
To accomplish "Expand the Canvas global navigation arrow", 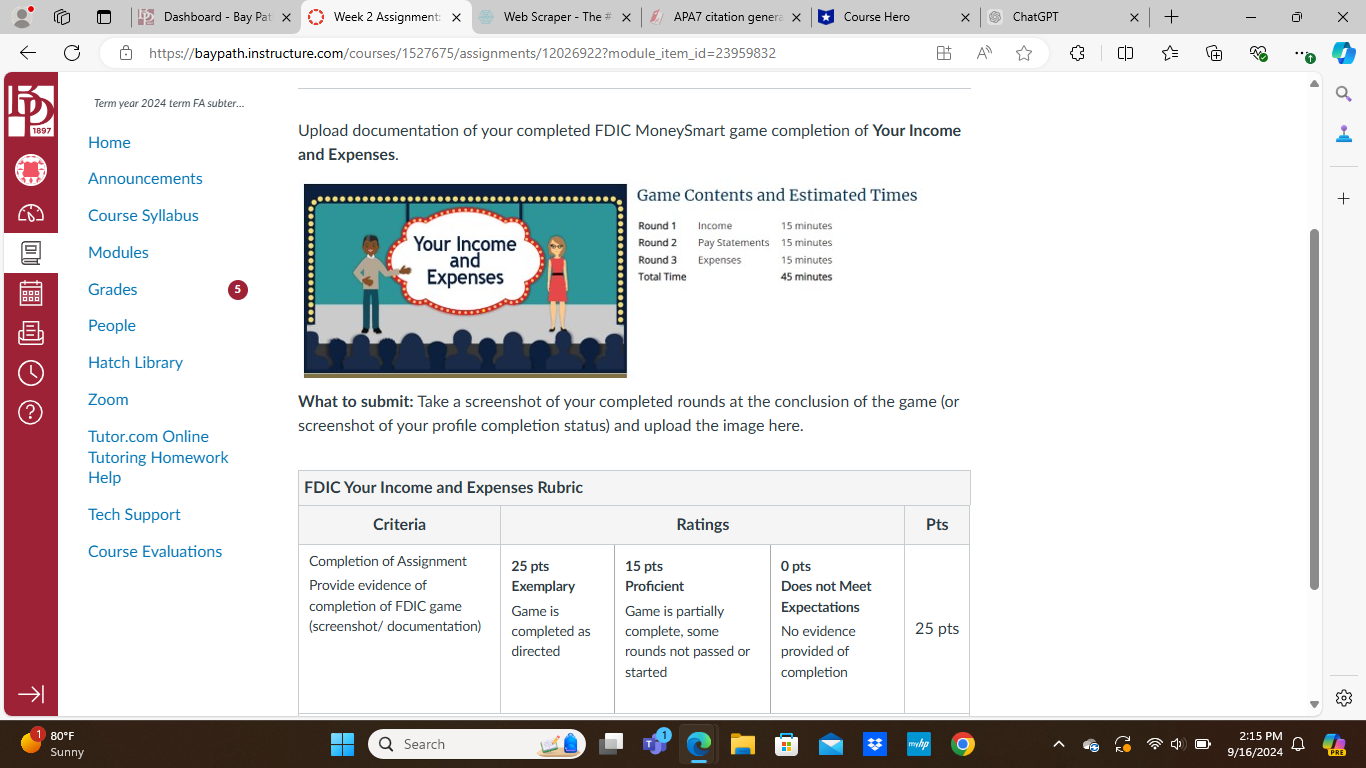I will click(31, 694).
